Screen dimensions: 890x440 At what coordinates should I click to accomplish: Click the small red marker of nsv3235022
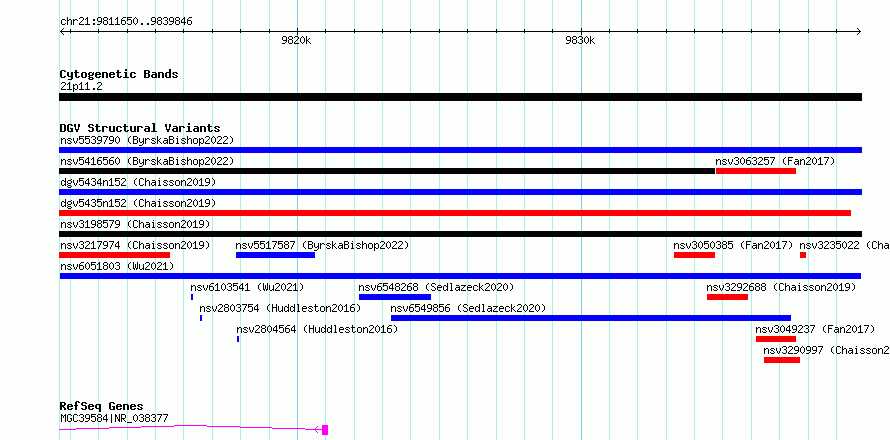(x=803, y=255)
